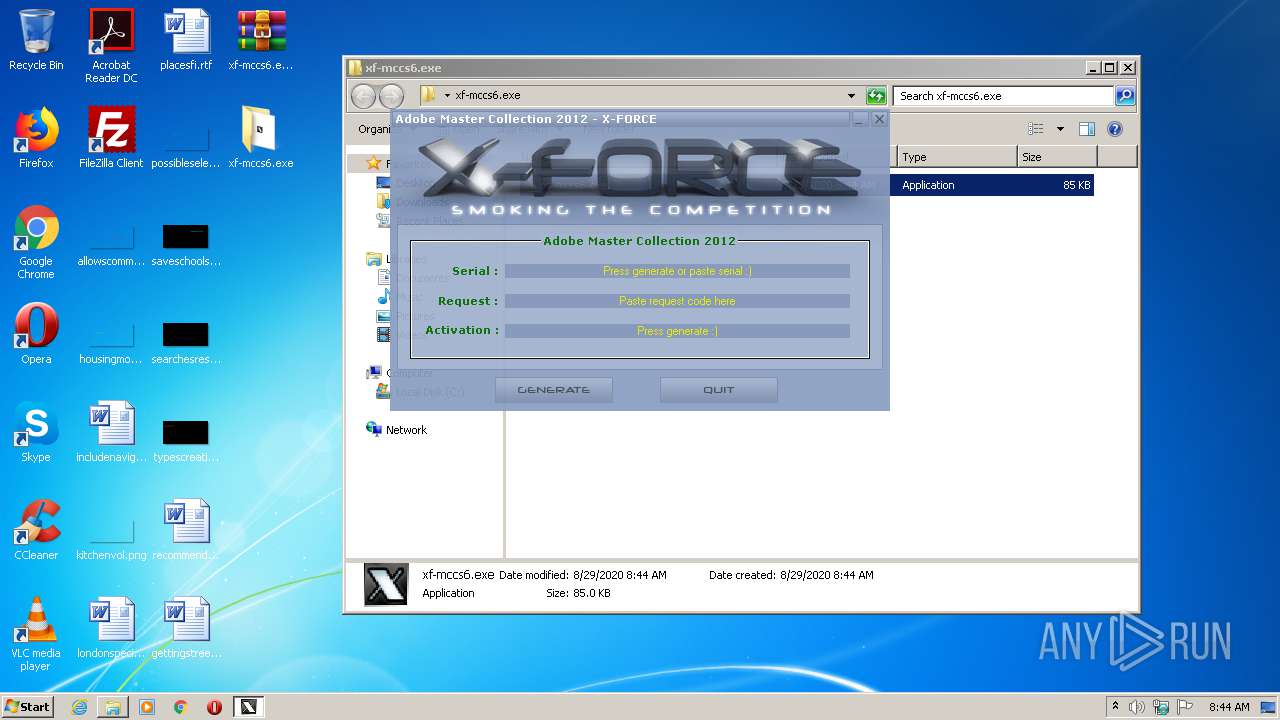Select saveschools black thumbnail file
This screenshot has height=720, width=1280.
click(186, 243)
